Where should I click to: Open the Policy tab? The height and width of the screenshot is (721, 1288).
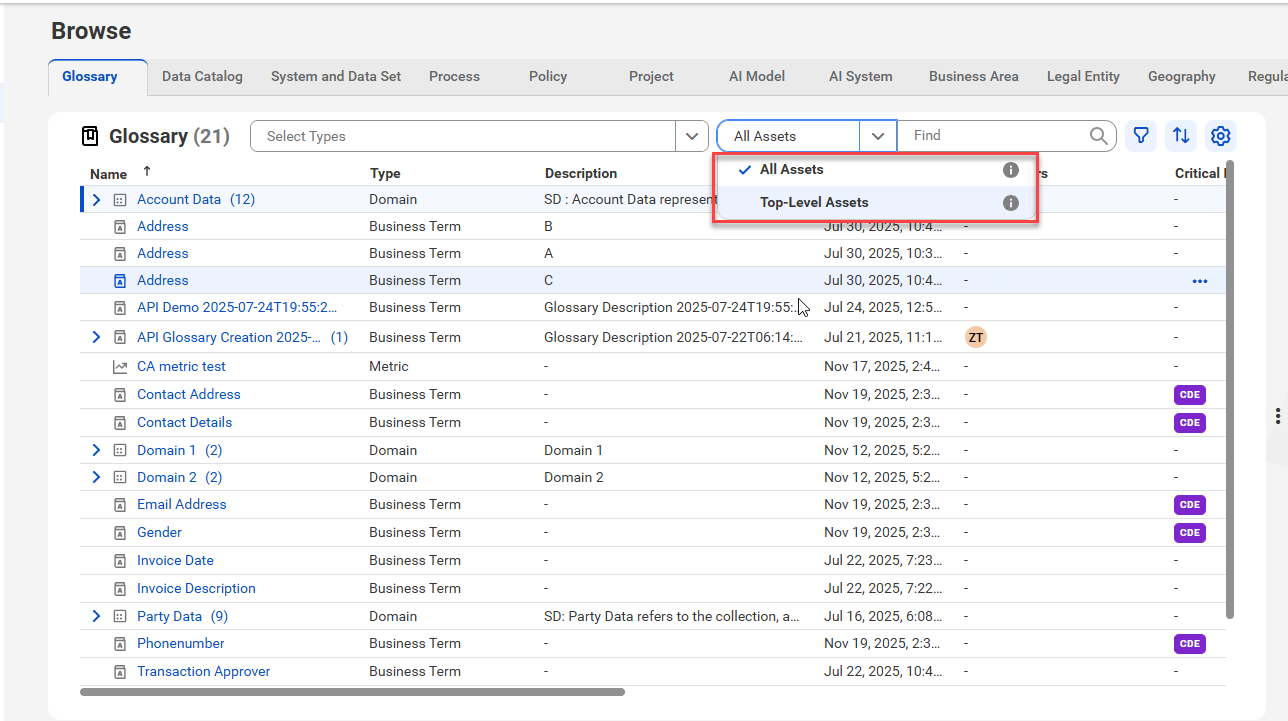click(548, 76)
